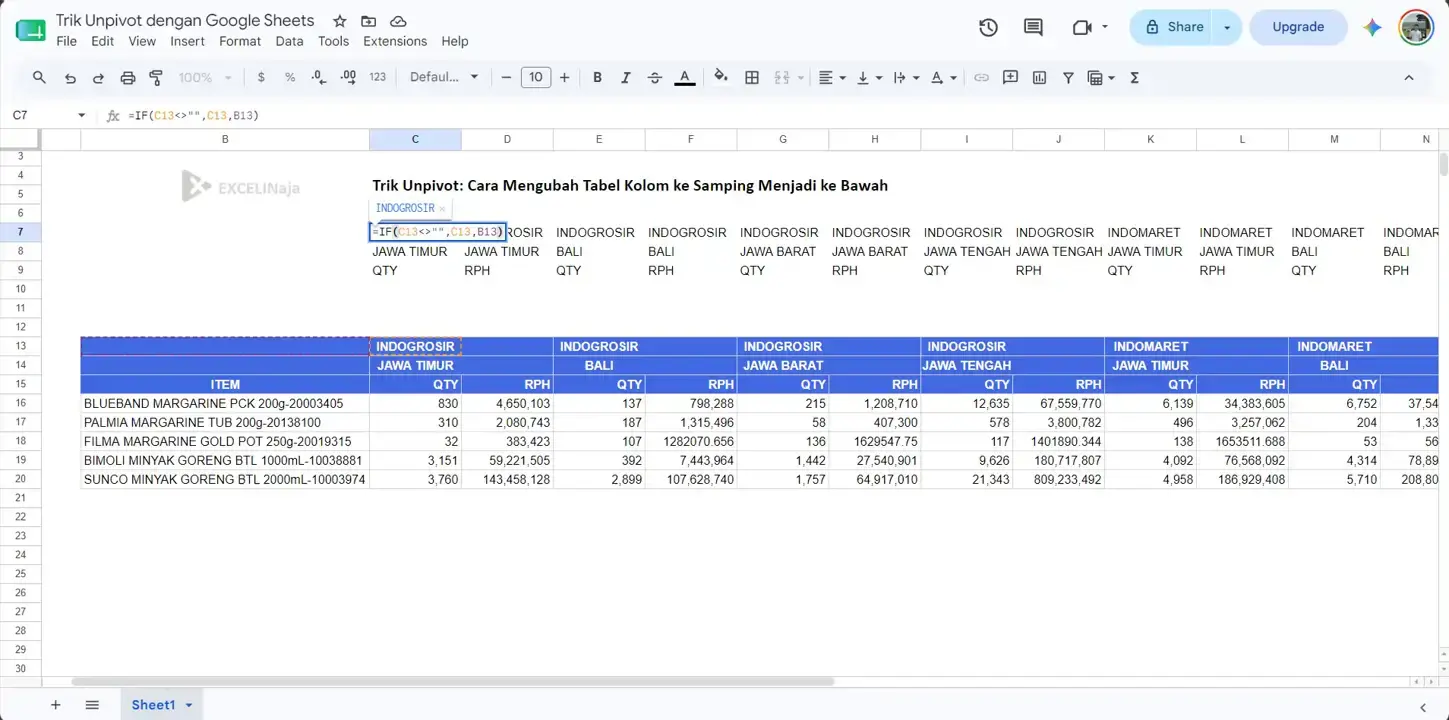The height and width of the screenshot is (720, 1449).
Task: Open version history clock icon
Action: pos(988,27)
